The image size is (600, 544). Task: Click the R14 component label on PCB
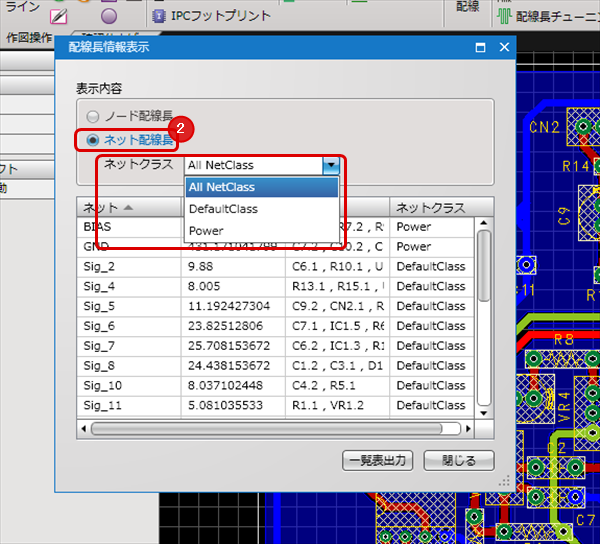(x=576, y=166)
